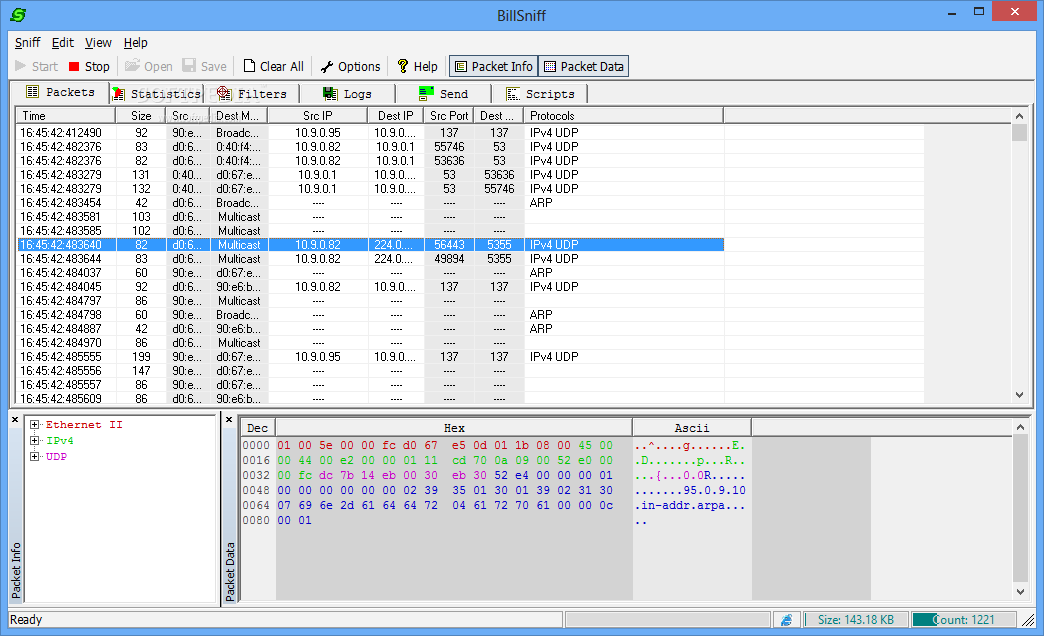Clear all packets with Clear All
This screenshot has height=636, width=1044.
(x=273, y=66)
